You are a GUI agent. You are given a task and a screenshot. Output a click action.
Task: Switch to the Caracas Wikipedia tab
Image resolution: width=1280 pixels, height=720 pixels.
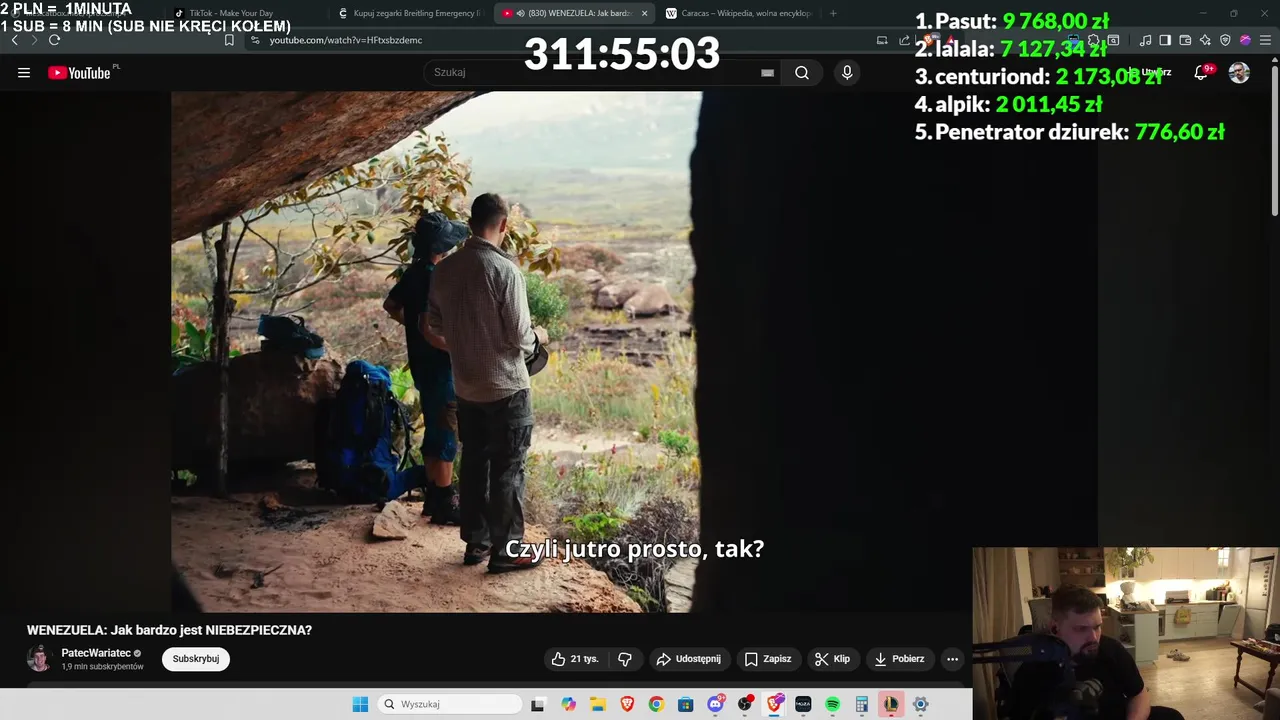pos(740,13)
